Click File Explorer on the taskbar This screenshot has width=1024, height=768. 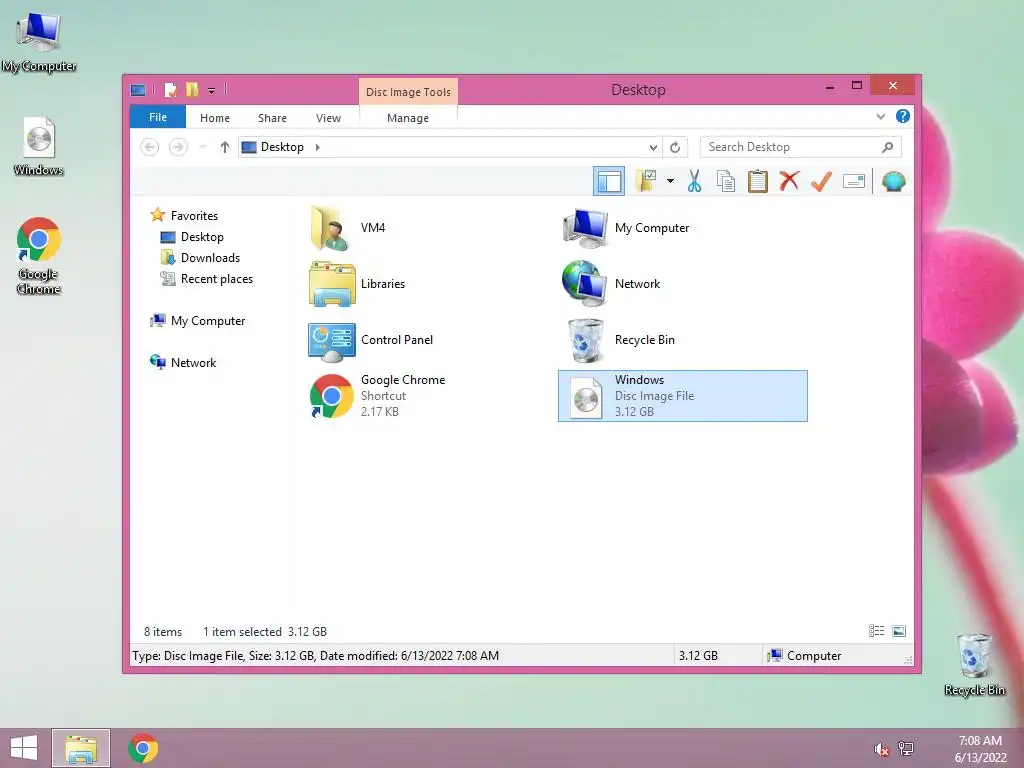(x=81, y=748)
